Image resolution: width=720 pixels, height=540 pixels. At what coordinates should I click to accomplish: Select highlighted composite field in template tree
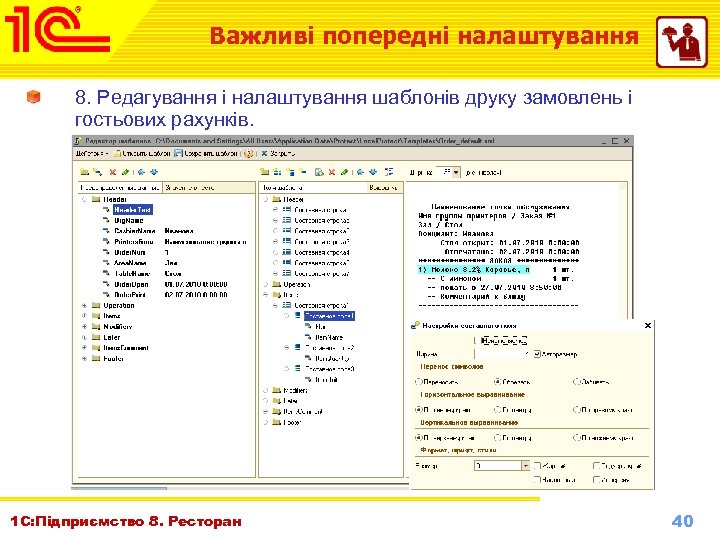329,316
